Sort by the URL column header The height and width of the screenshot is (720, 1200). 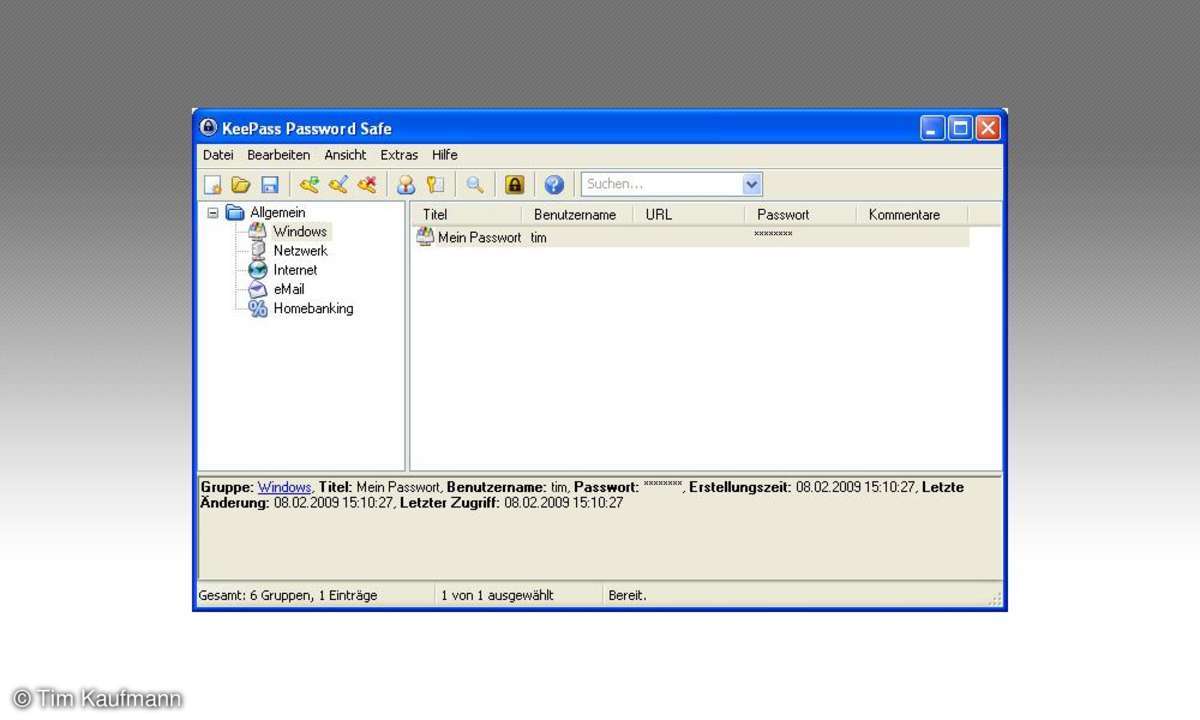click(x=689, y=214)
